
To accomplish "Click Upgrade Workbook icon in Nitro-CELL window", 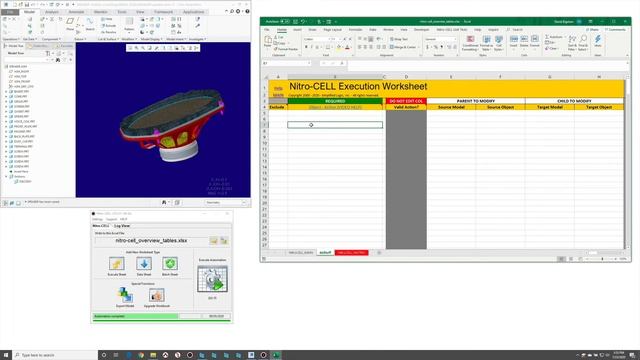I will [156, 295].
